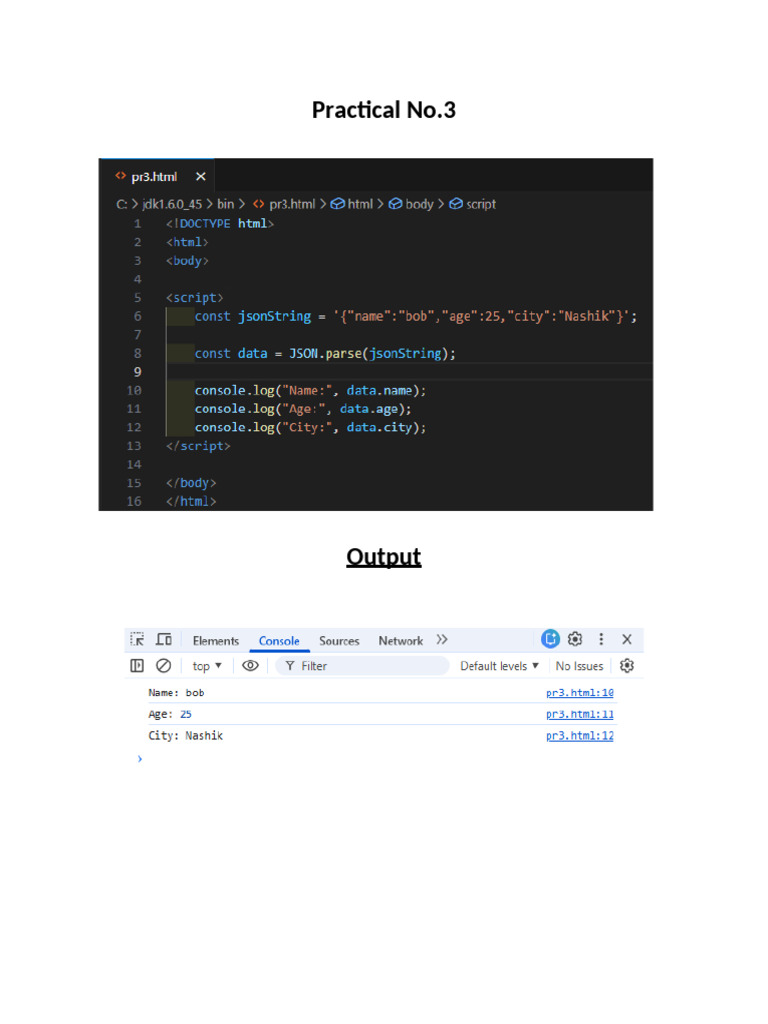Select the body breadcrumb item

pyautogui.click(x=411, y=204)
